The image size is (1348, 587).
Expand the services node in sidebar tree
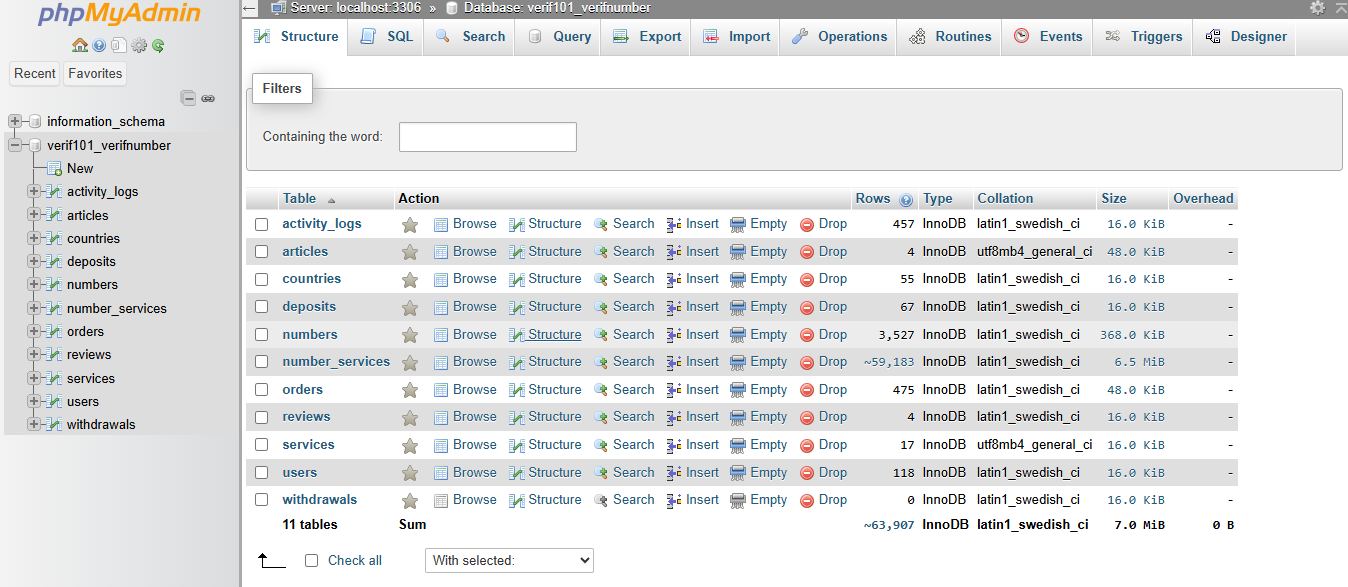coord(34,378)
